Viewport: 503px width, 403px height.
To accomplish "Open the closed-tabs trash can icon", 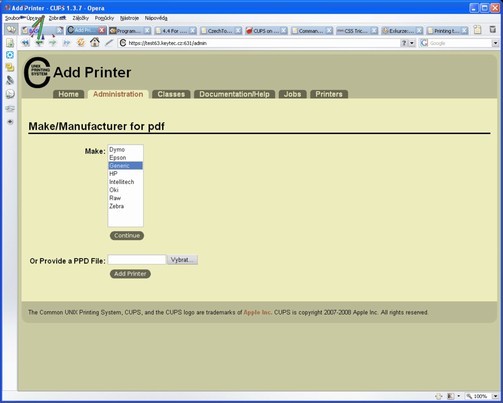I will [x=493, y=30].
